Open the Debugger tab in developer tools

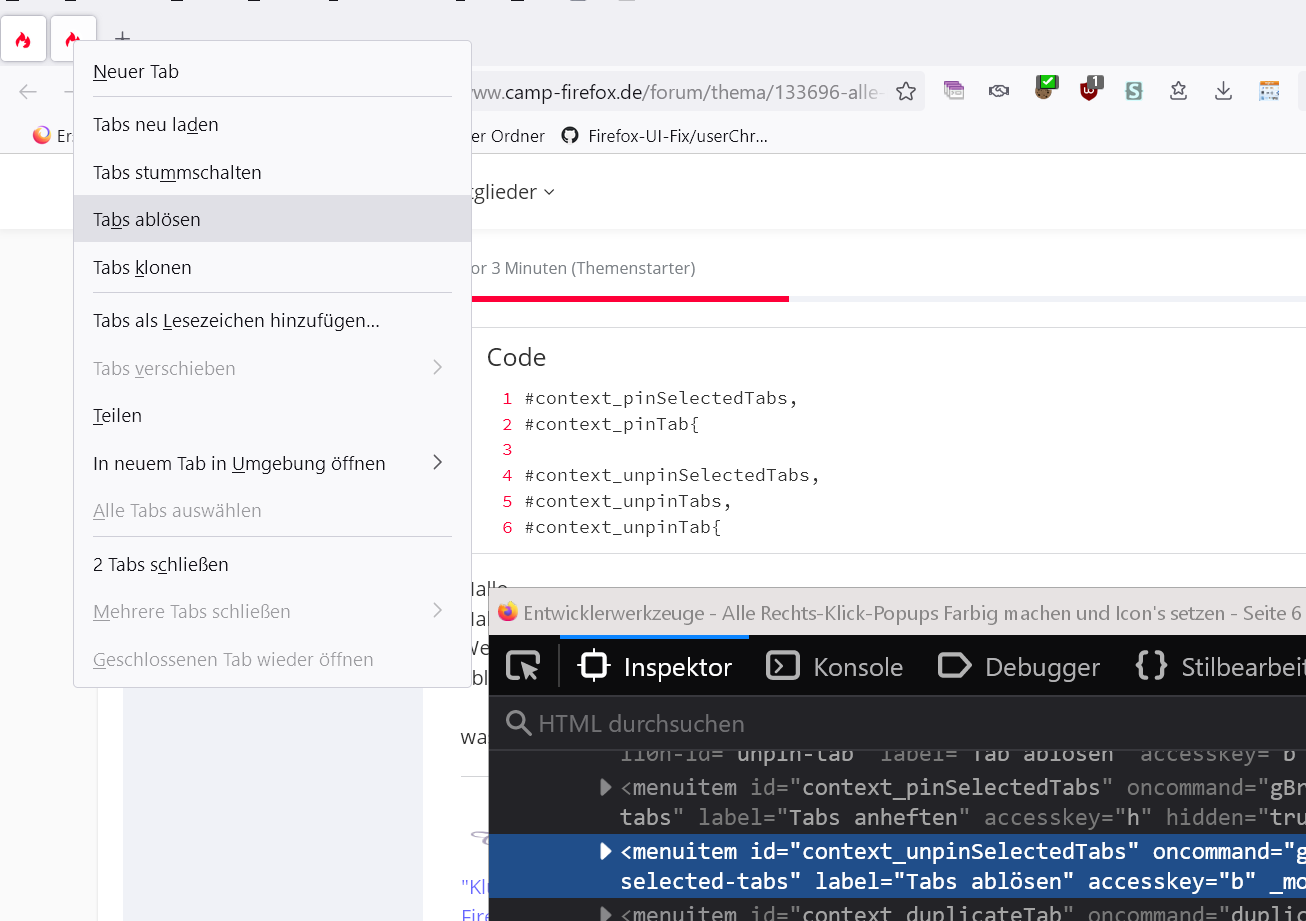click(1019, 667)
